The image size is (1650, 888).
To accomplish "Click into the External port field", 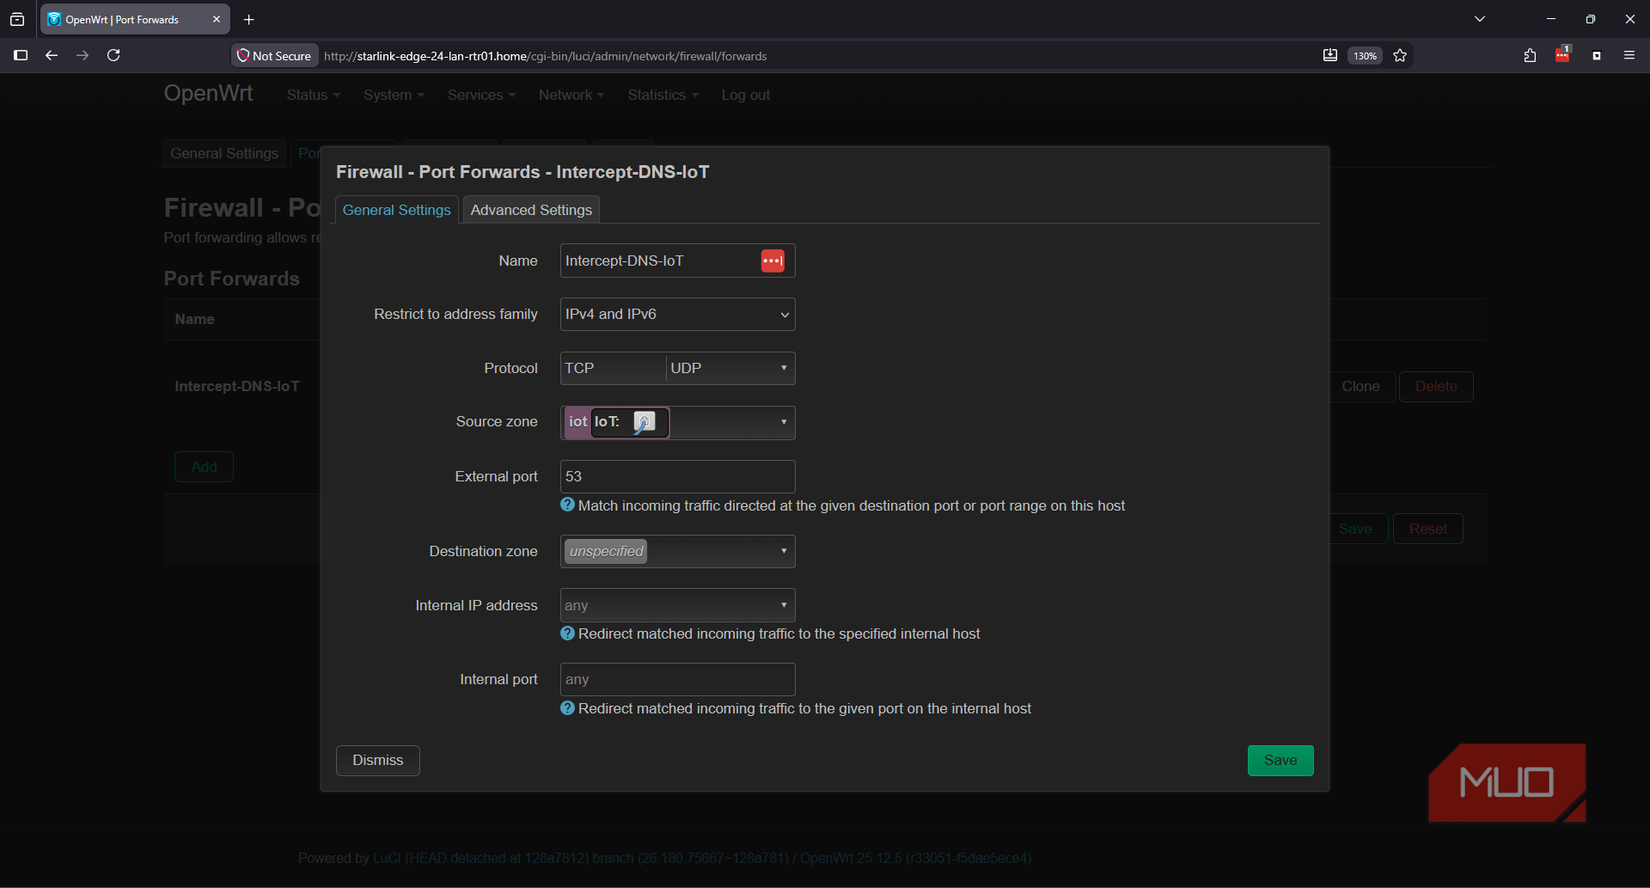I will tap(677, 477).
